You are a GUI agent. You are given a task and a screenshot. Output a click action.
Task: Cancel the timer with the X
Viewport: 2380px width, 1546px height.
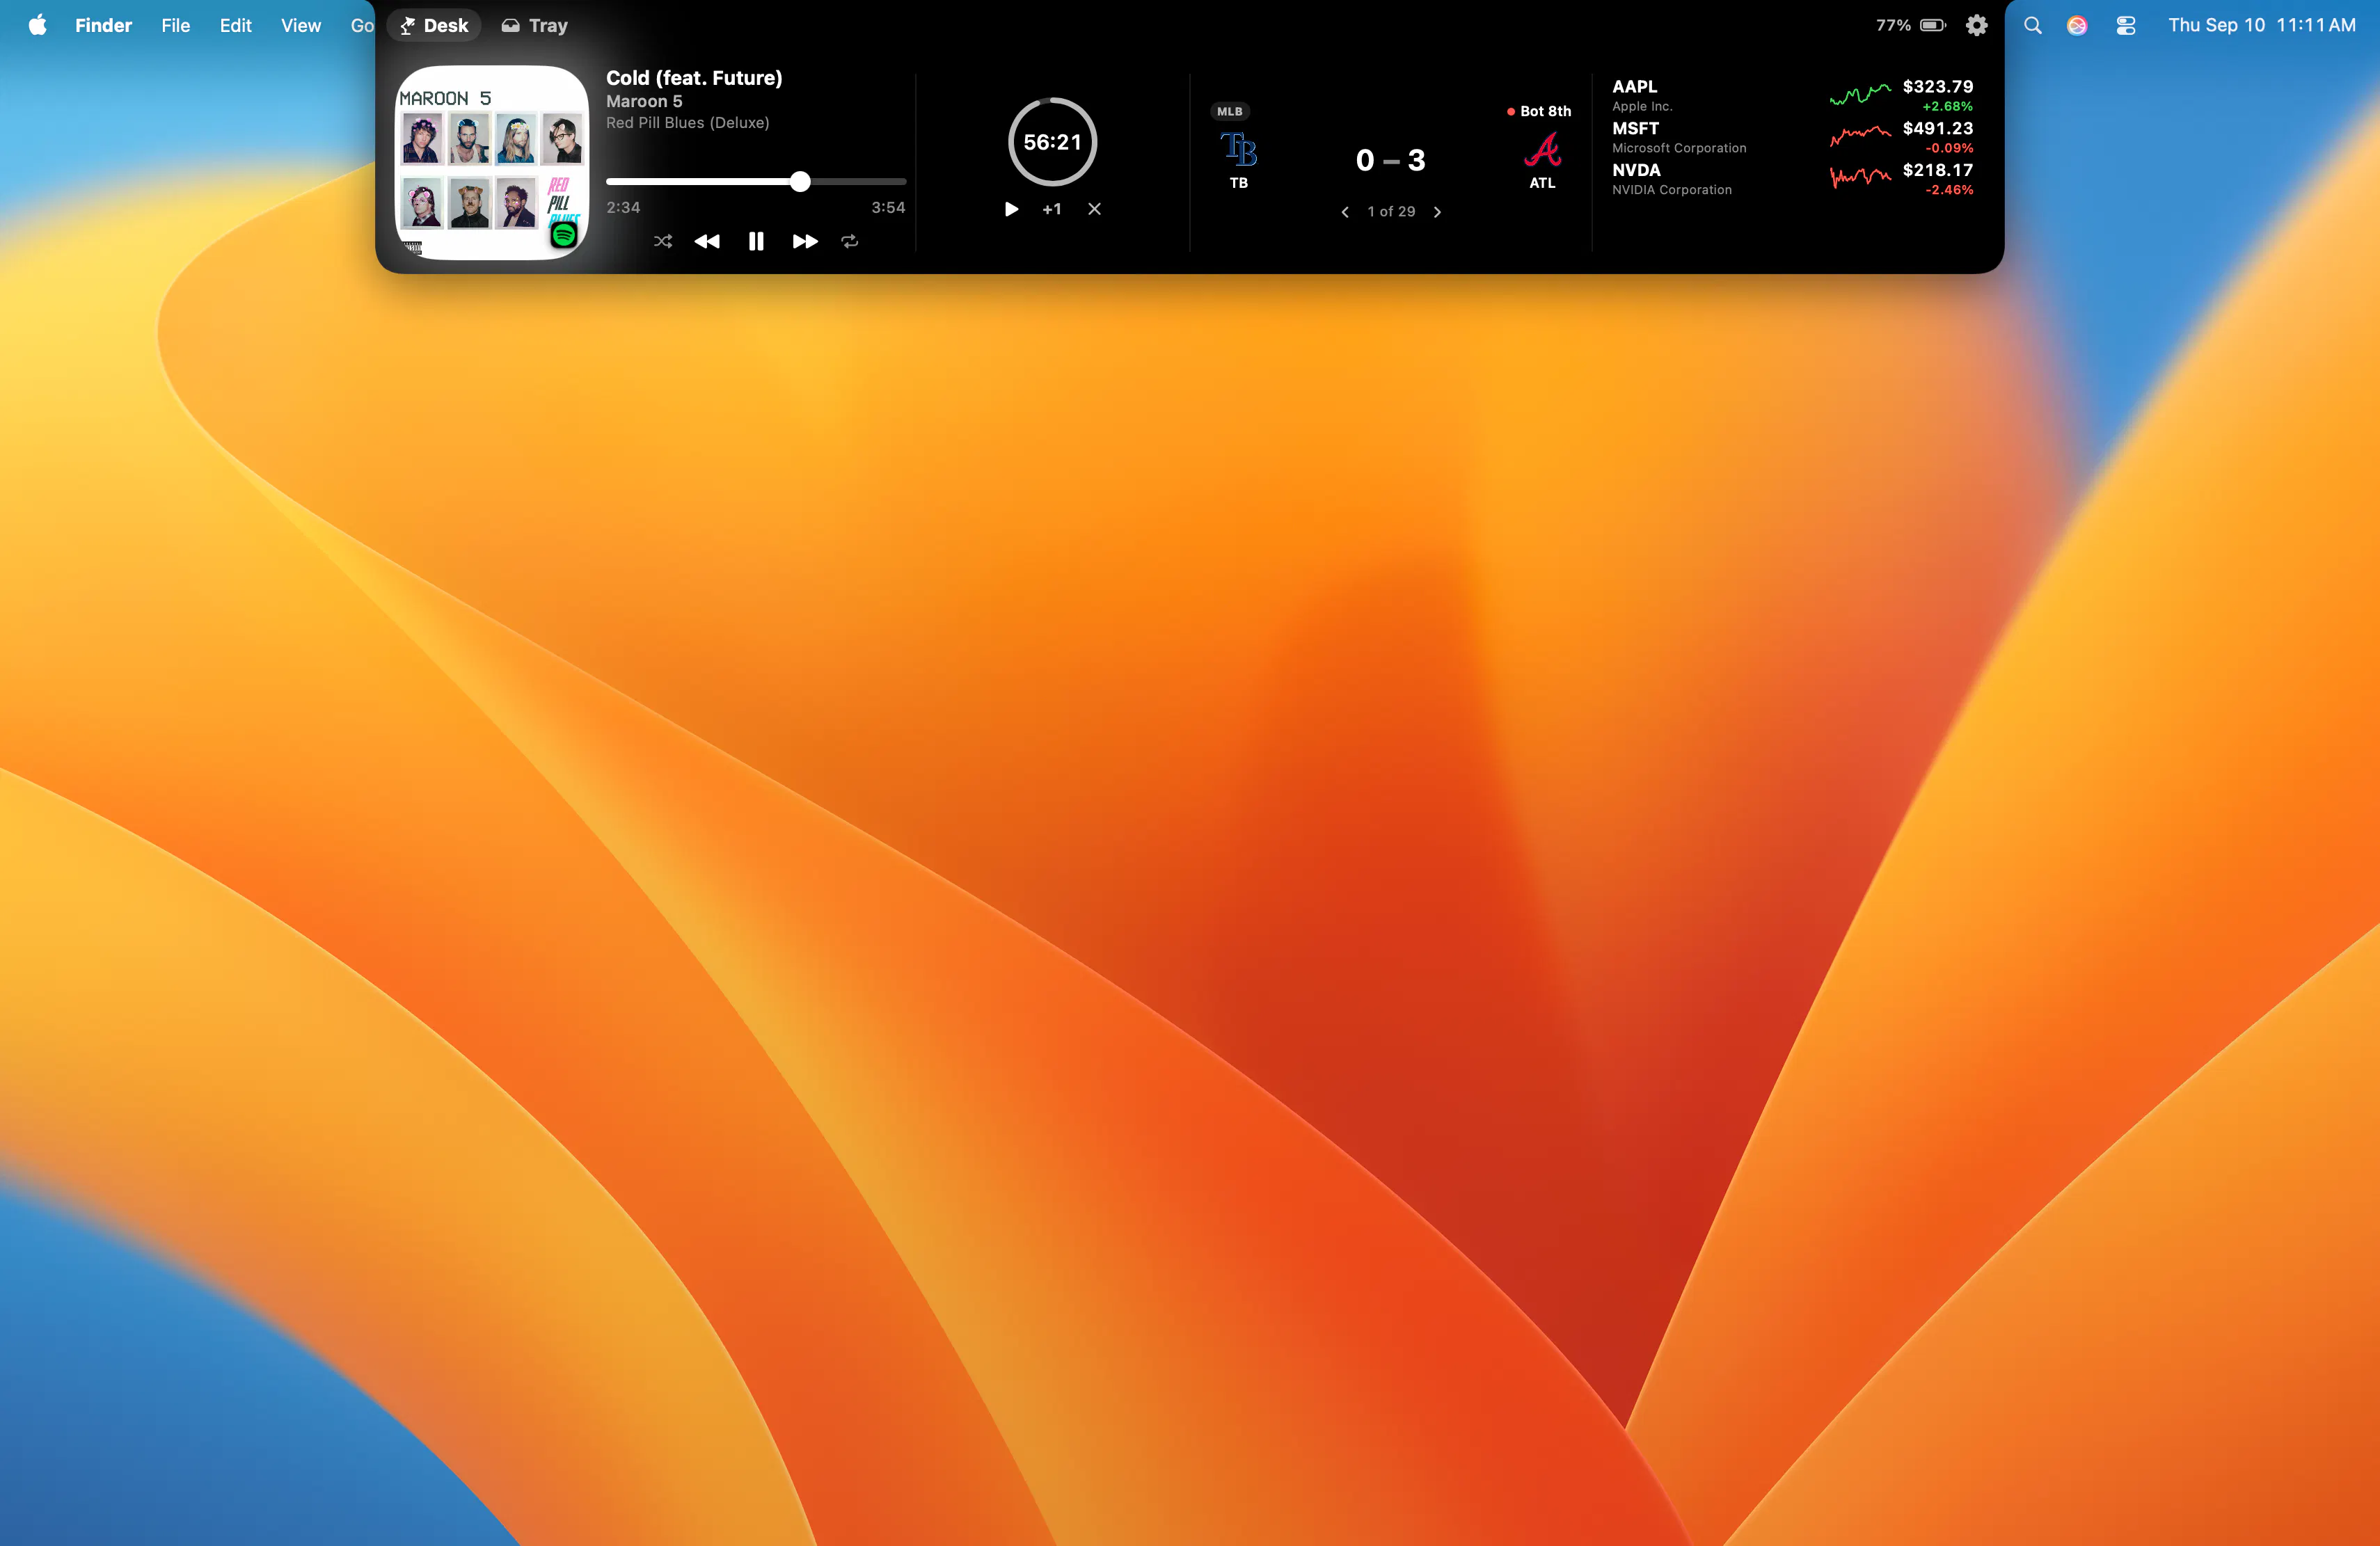tap(1095, 209)
